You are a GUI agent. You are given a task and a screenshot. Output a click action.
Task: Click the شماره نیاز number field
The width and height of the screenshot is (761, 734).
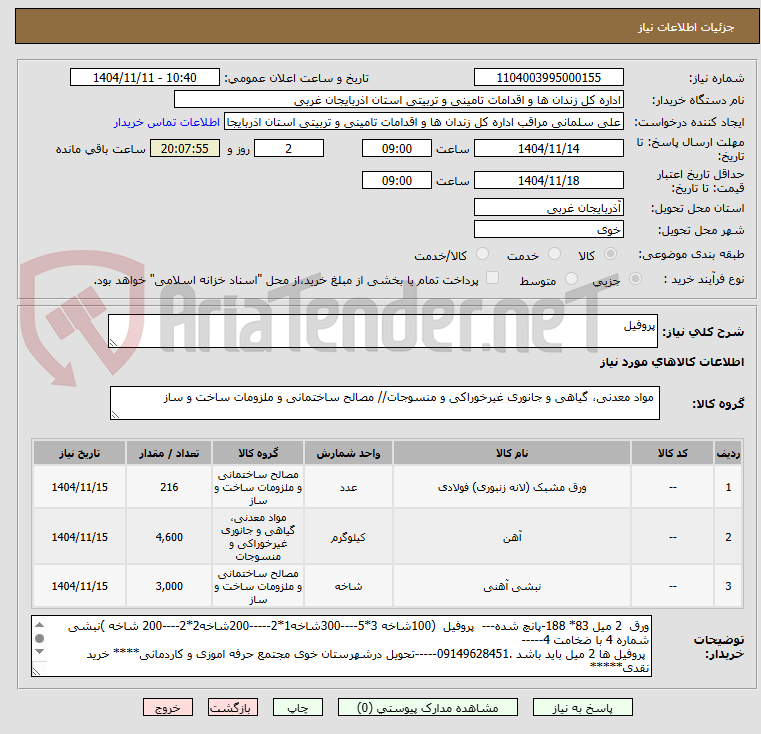tap(548, 77)
